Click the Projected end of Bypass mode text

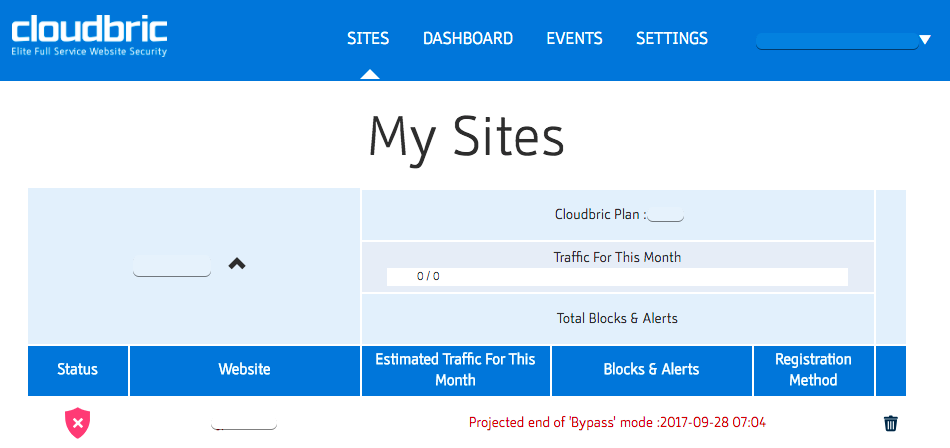click(617, 422)
